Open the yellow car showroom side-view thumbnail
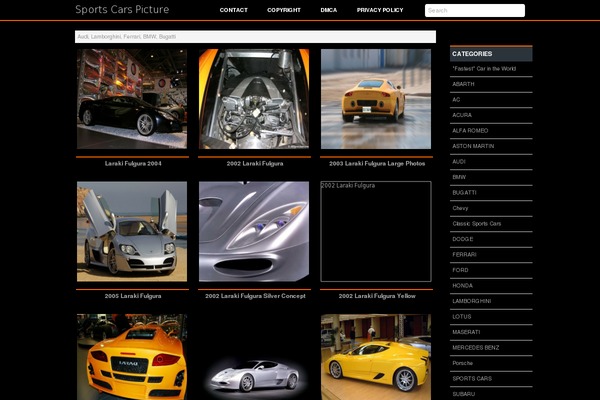 click(376, 357)
